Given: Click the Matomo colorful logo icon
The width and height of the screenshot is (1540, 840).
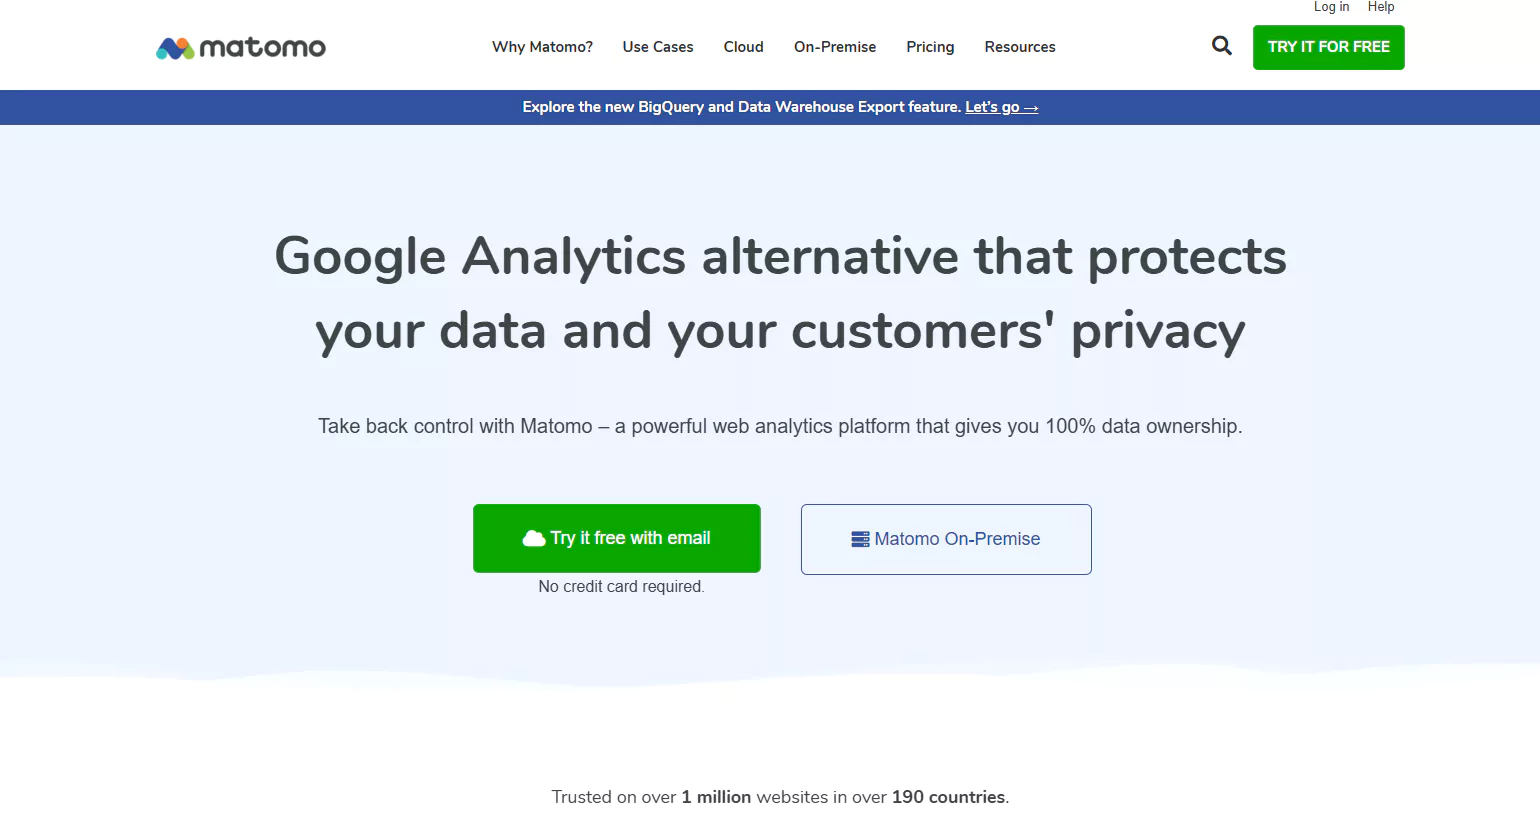Looking at the screenshot, I should click(x=175, y=48).
